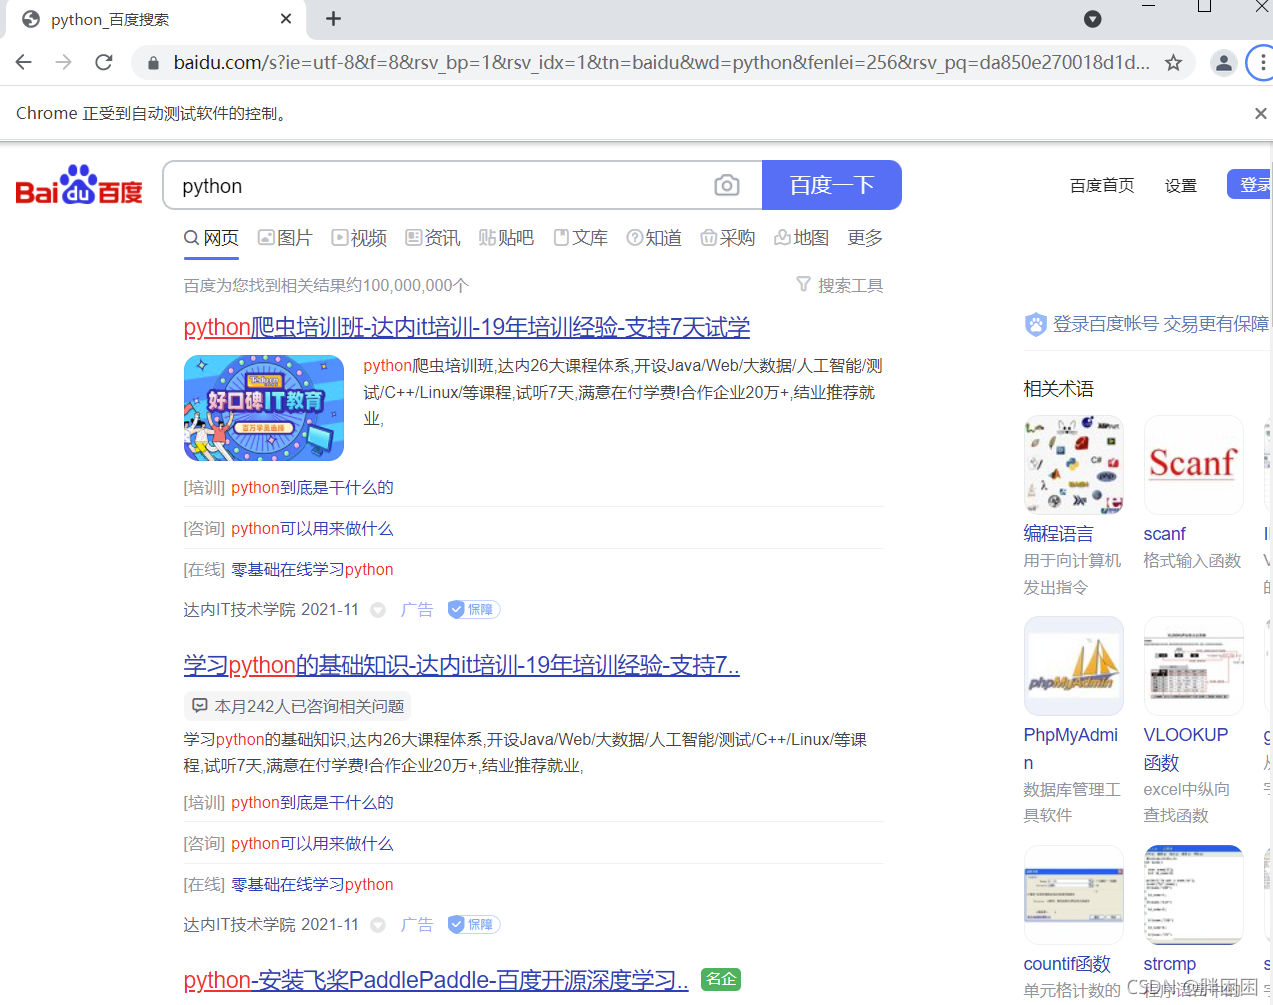Click Scanf thumbnail image
The image size is (1273, 1005).
1194,465
